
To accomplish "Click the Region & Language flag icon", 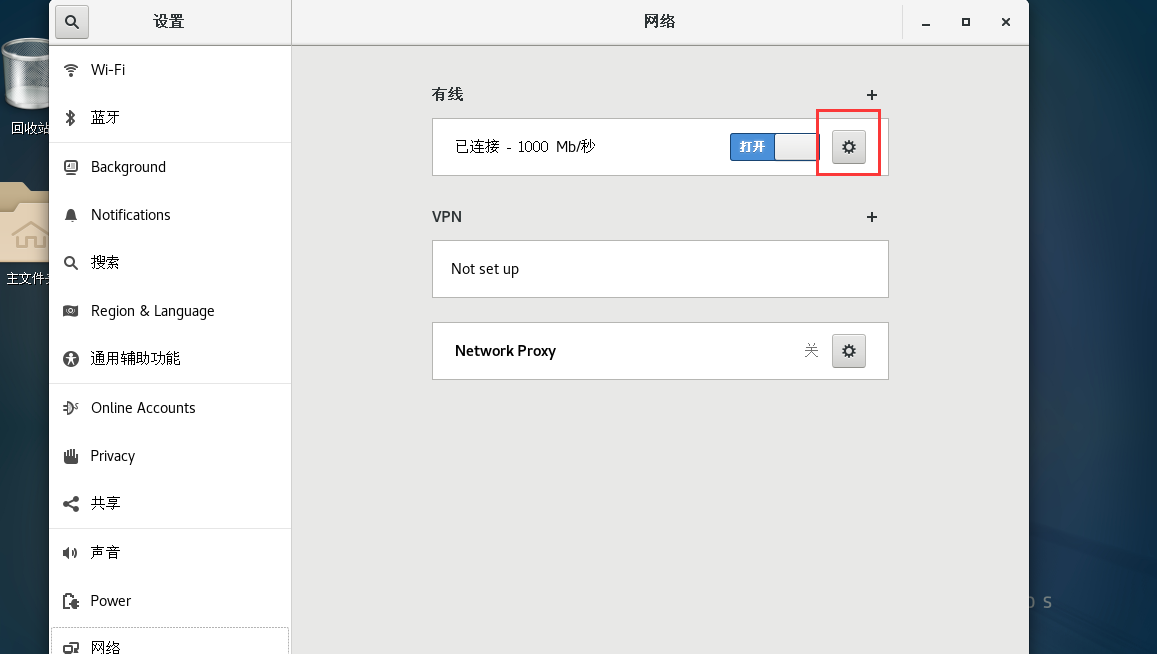I will pyautogui.click(x=71, y=311).
